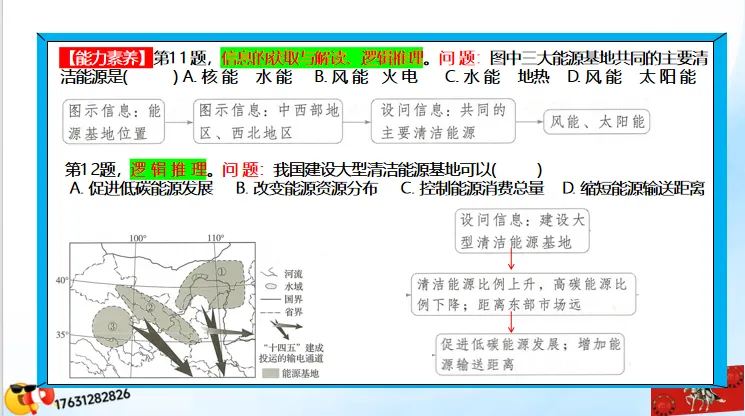Click the 100° longitude label
Screen dimensions: 745x416
[x=138, y=237]
